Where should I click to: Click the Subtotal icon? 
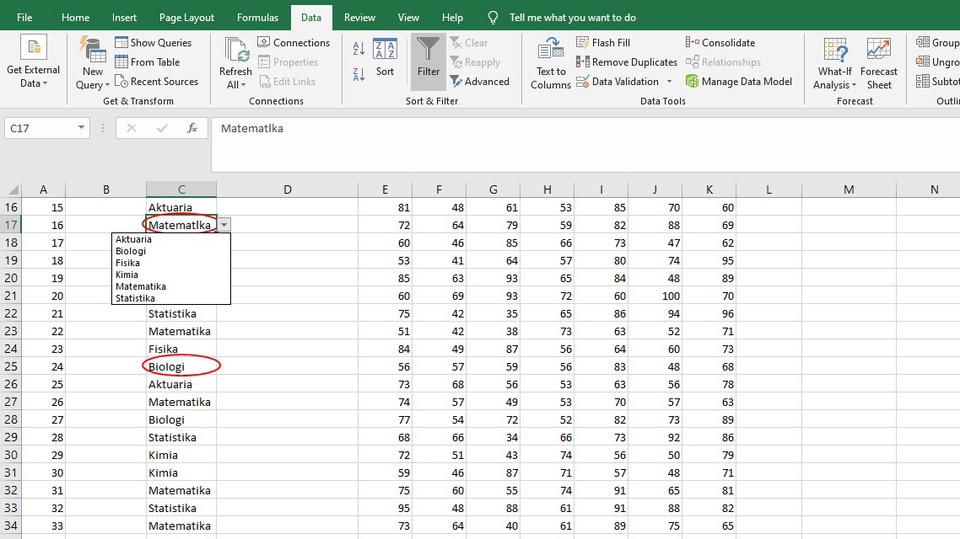pos(923,81)
